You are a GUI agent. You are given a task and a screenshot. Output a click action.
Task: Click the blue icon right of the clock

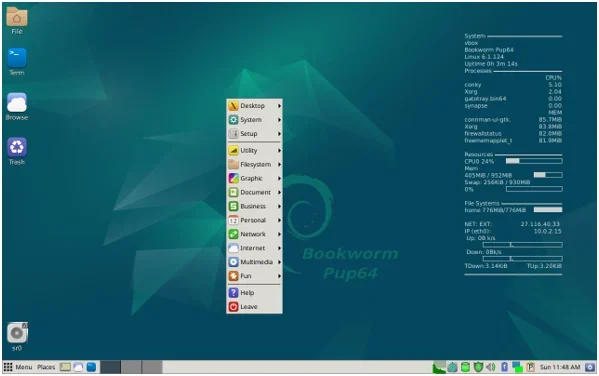click(590, 367)
